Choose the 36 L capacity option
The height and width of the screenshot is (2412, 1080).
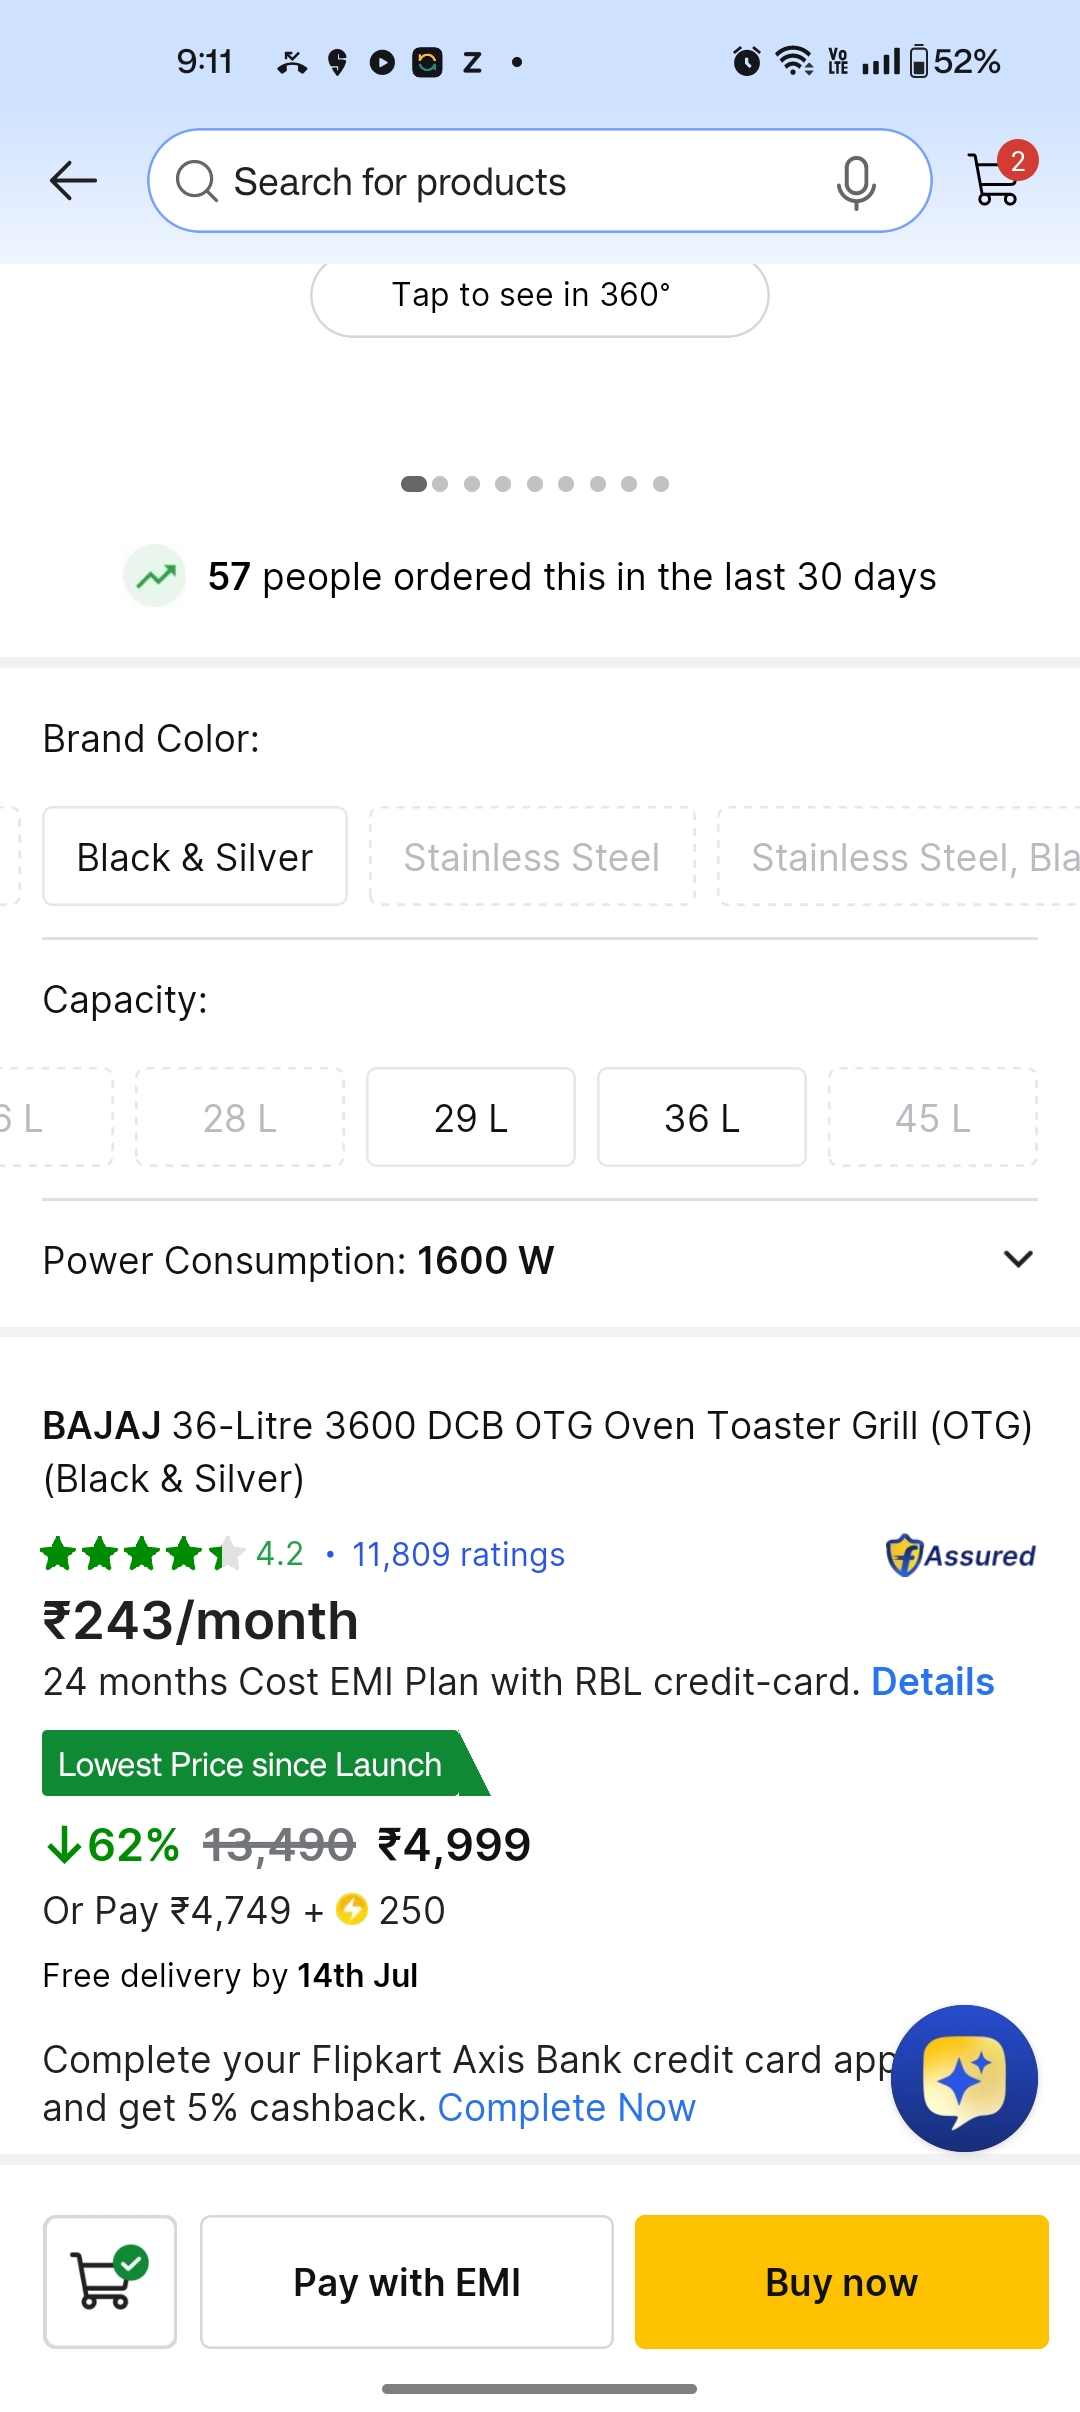(702, 1117)
